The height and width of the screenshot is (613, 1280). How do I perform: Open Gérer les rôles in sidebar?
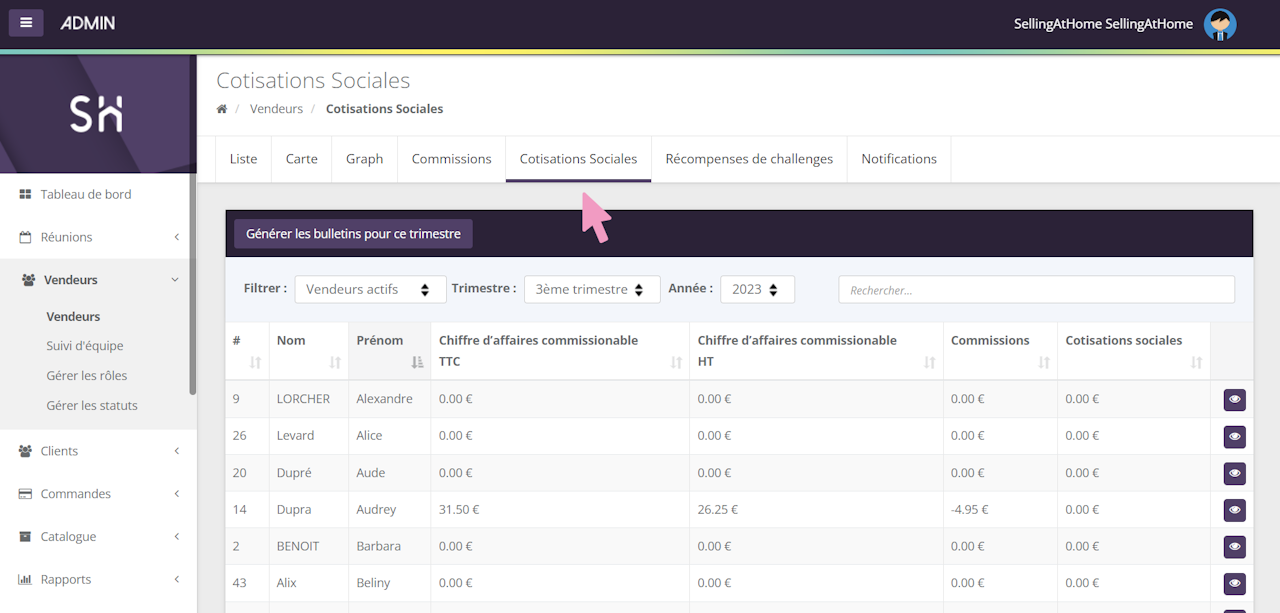(x=87, y=376)
